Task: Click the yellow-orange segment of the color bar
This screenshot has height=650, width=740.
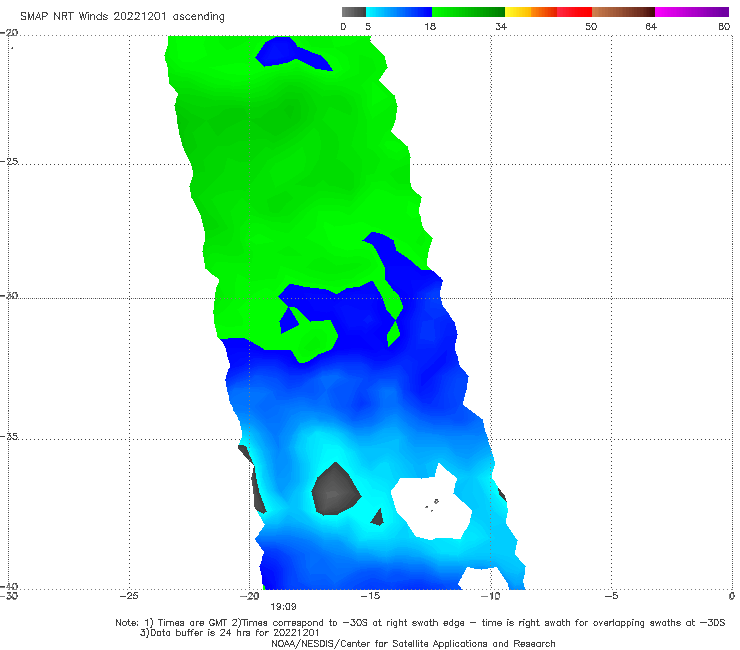Action: [x=530, y=12]
